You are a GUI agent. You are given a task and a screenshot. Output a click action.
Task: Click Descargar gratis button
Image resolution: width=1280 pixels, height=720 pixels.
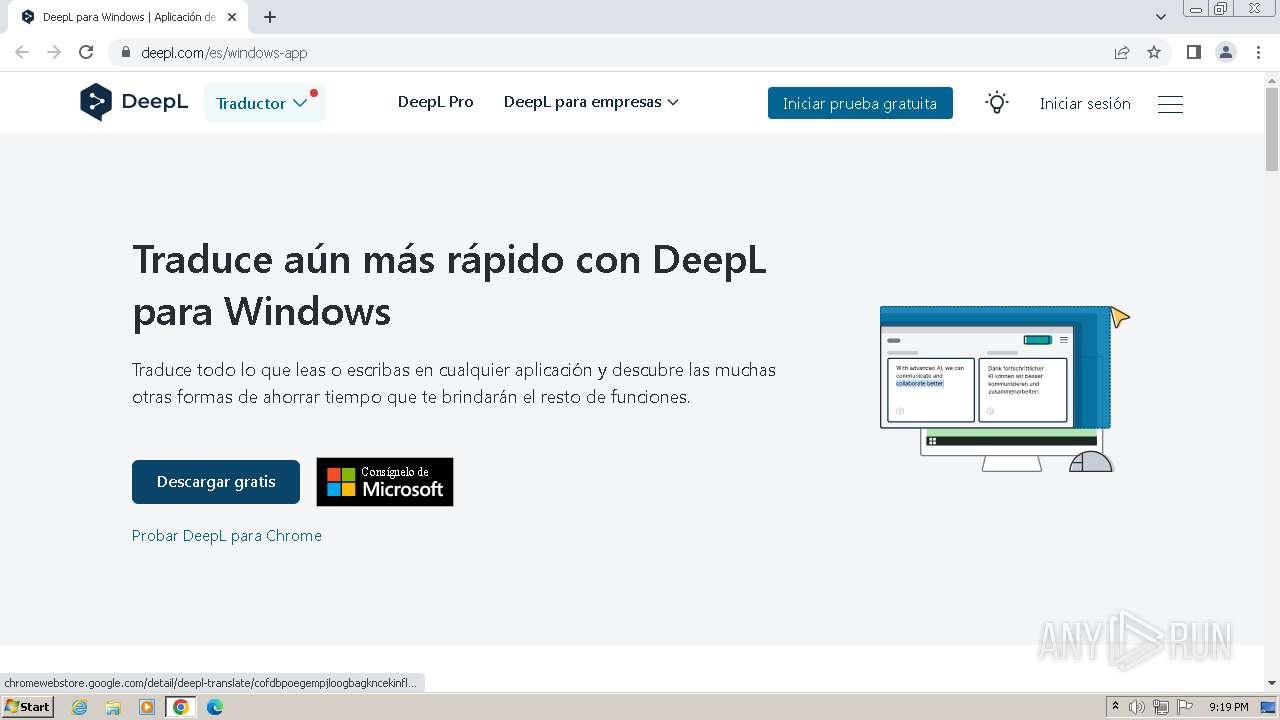tap(216, 482)
